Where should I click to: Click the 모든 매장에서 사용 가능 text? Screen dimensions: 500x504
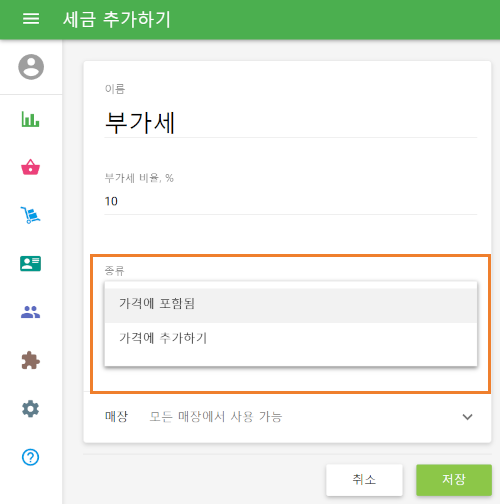[216, 417]
